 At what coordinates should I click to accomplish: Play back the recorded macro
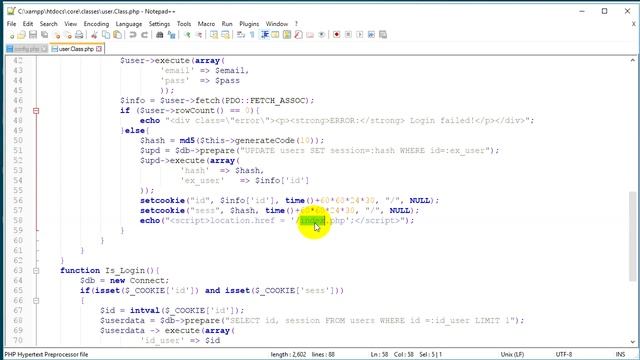coord(360,35)
